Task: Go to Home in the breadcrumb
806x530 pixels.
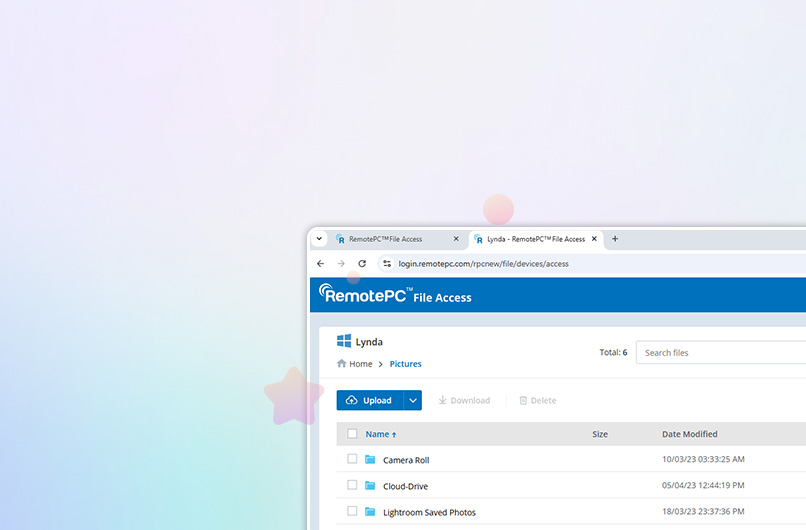Action: pos(361,364)
